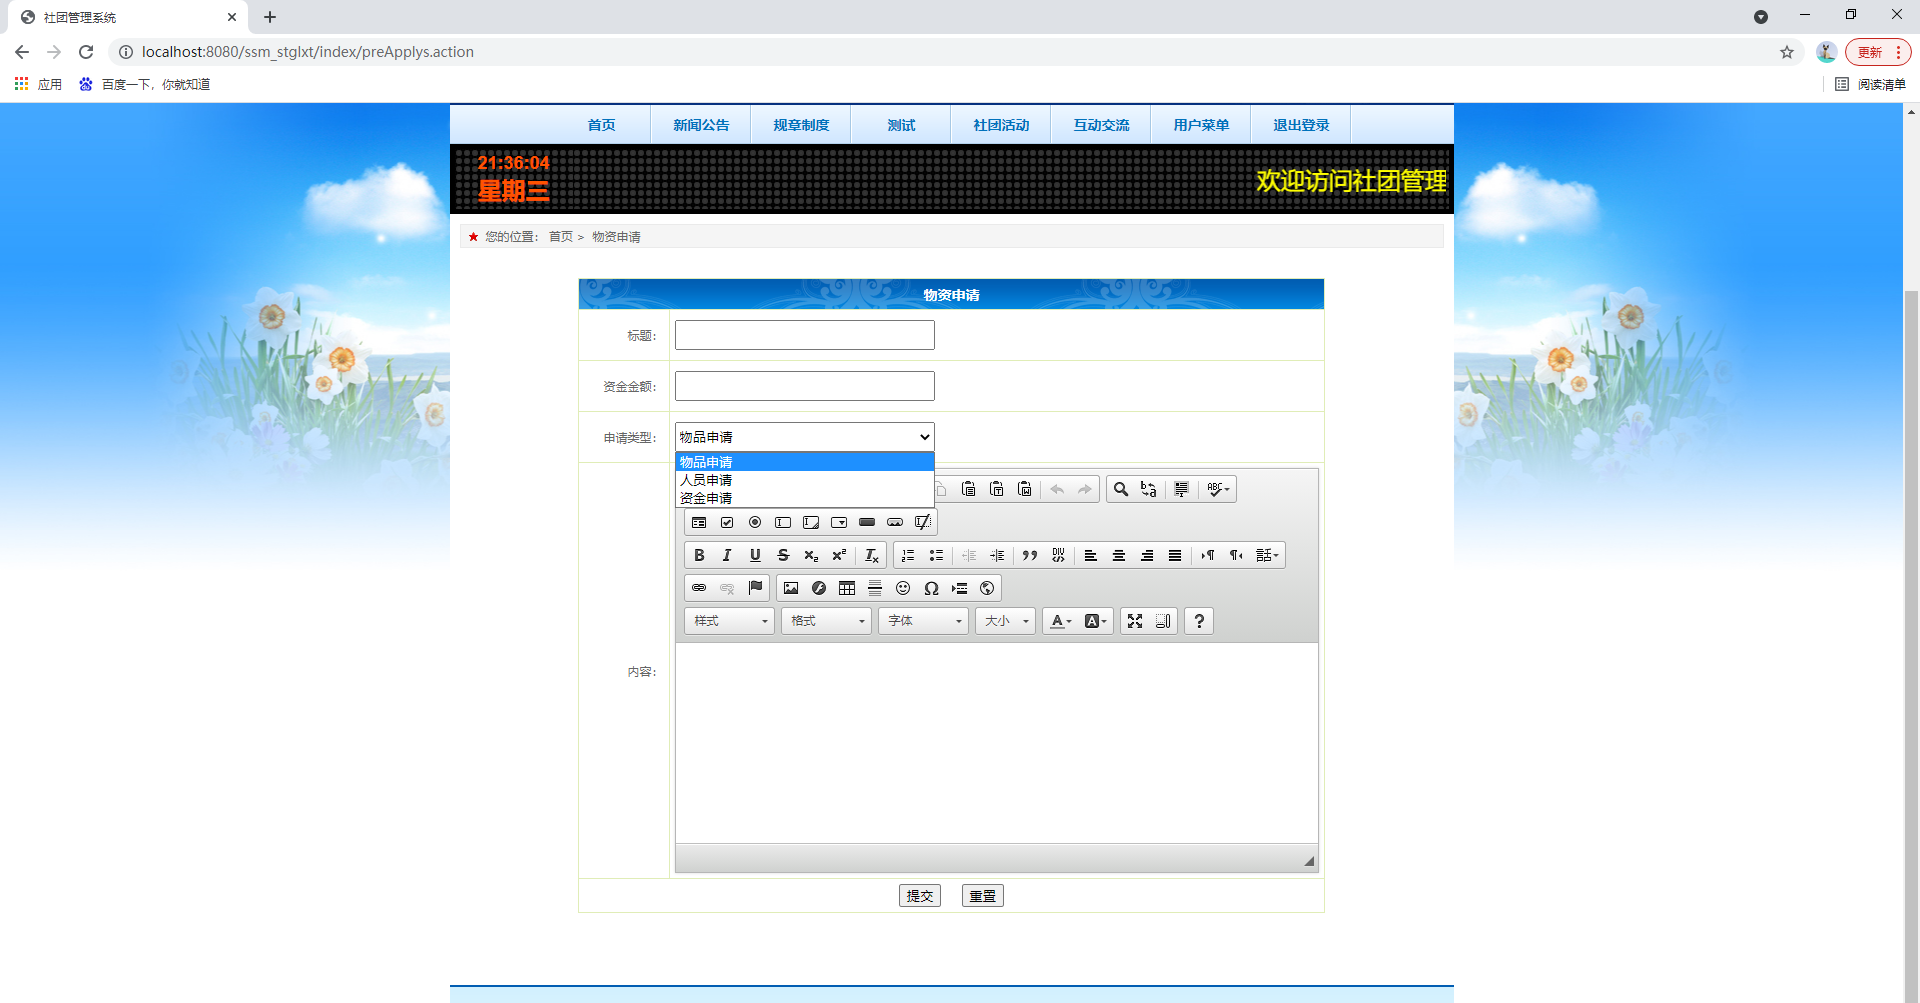Open Replace tool in editor
Screen dimensions: 1920x1003
click(1149, 489)
